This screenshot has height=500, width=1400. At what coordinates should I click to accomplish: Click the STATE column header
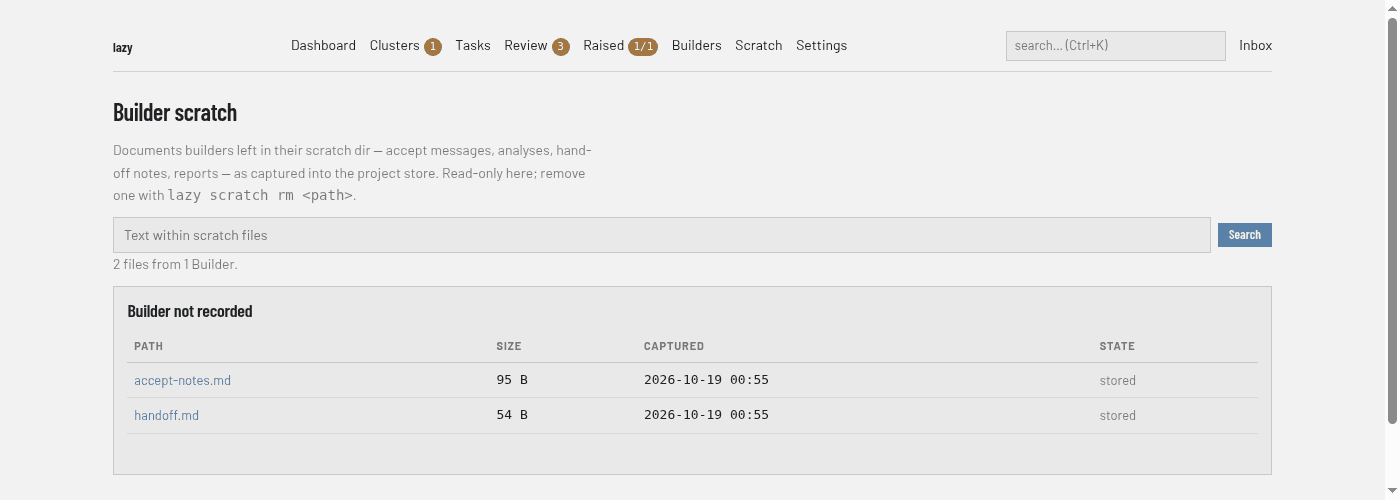[x=1117, y=346]
